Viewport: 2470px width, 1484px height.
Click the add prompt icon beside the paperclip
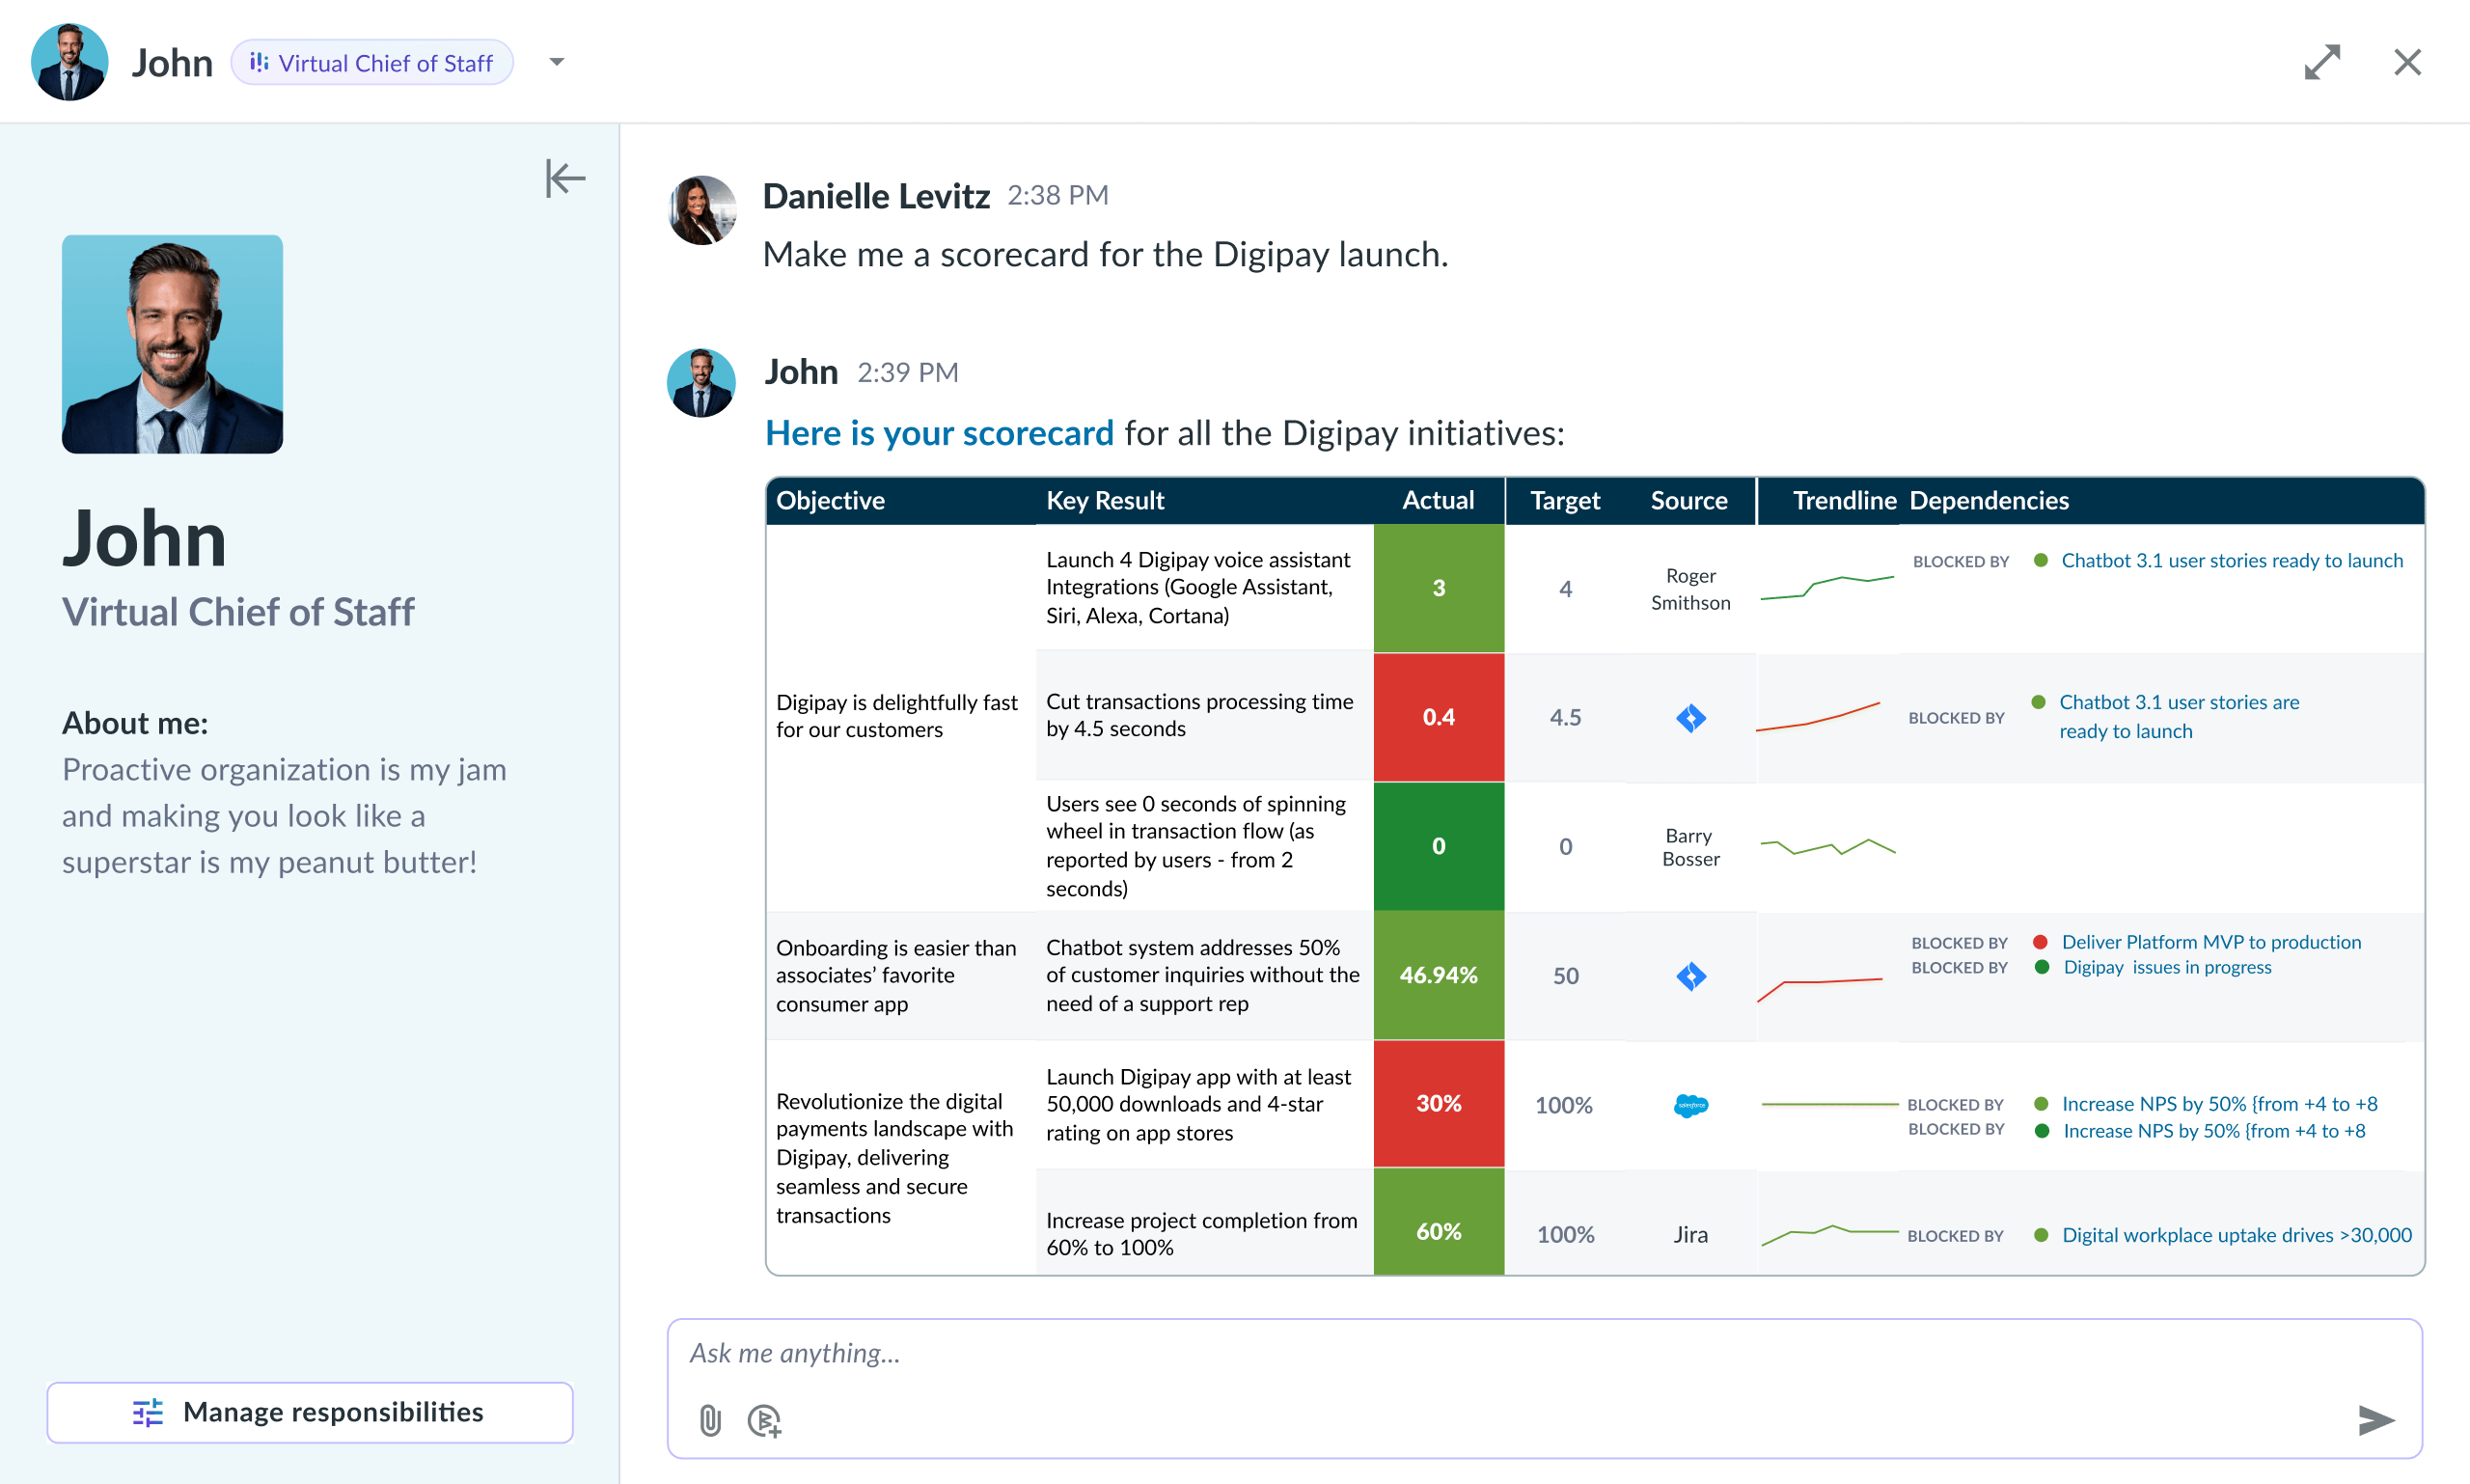click(764, 1420)
